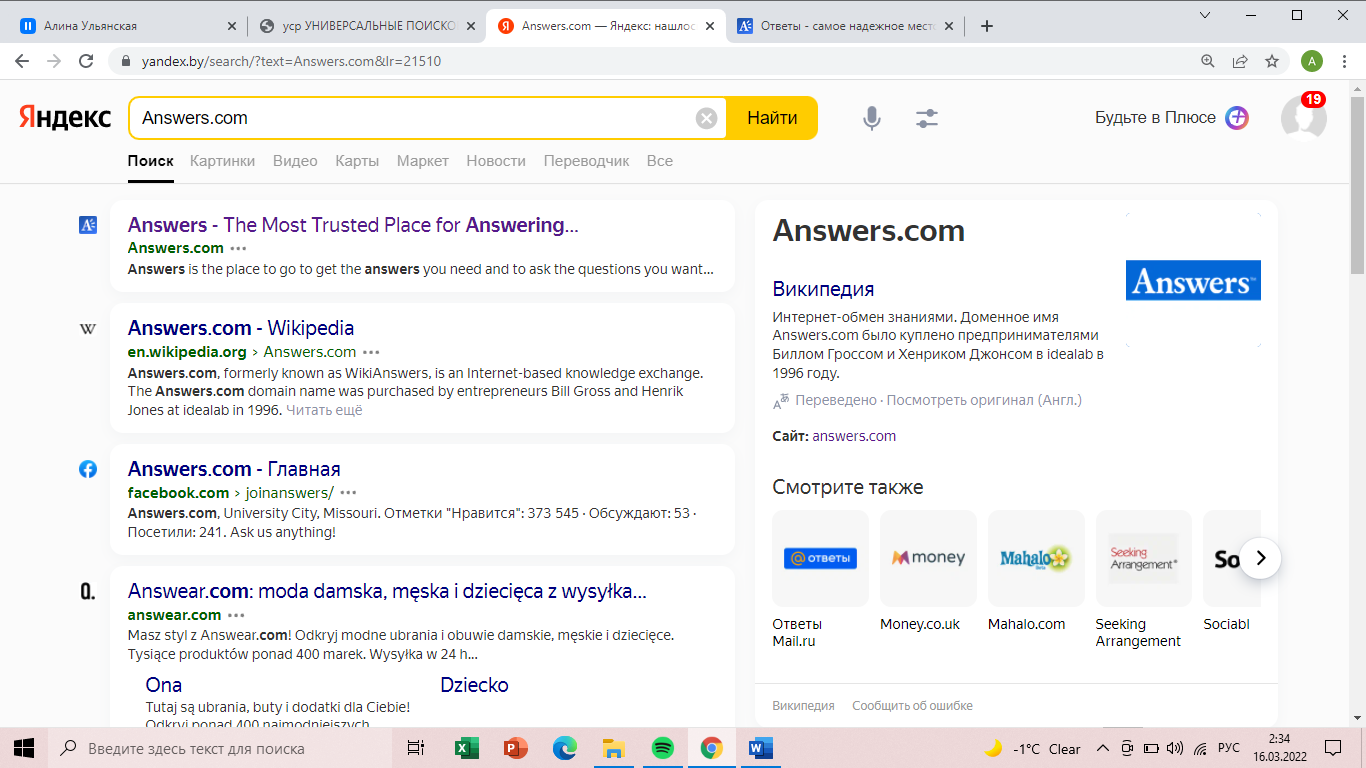Open Википедия link in knowledge panel
The width and height of the screenshot is (1366, 768).
(x=823, y=289)
